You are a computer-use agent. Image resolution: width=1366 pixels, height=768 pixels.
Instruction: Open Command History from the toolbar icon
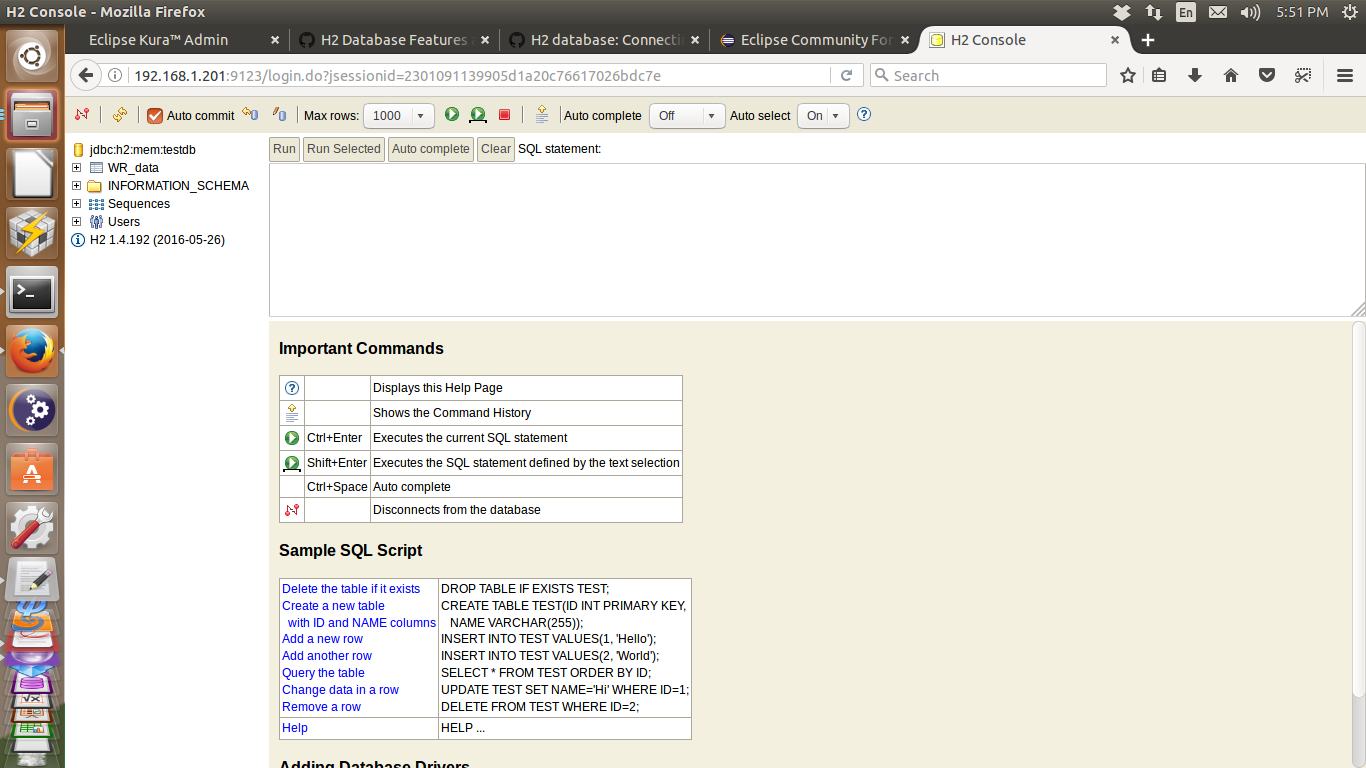coord(542,115)
